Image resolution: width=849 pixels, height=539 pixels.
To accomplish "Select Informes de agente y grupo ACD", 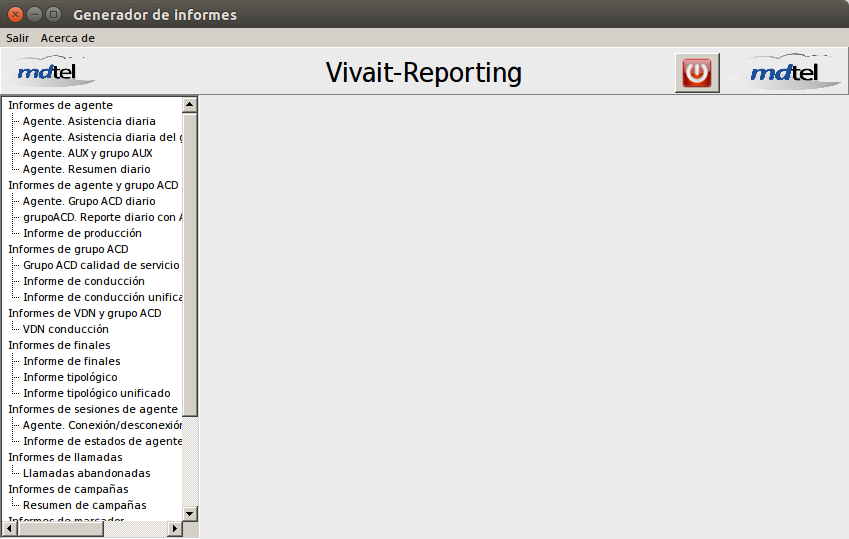I will coord(93,185).
